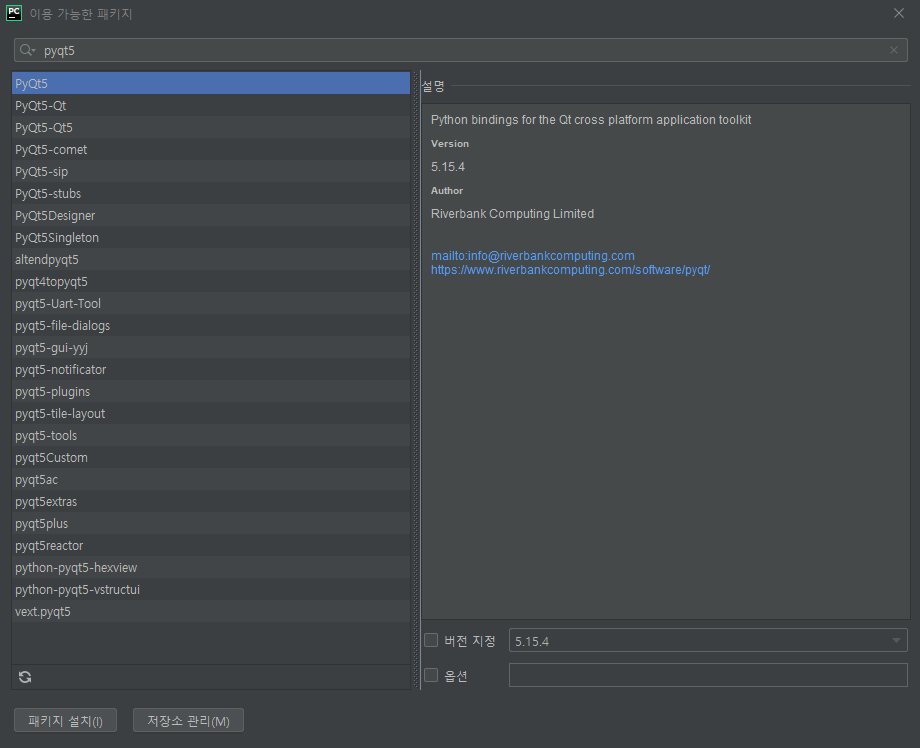Select the pyqt5-plugins package
This screenshot has height=748, width=920.
(211, 391)
